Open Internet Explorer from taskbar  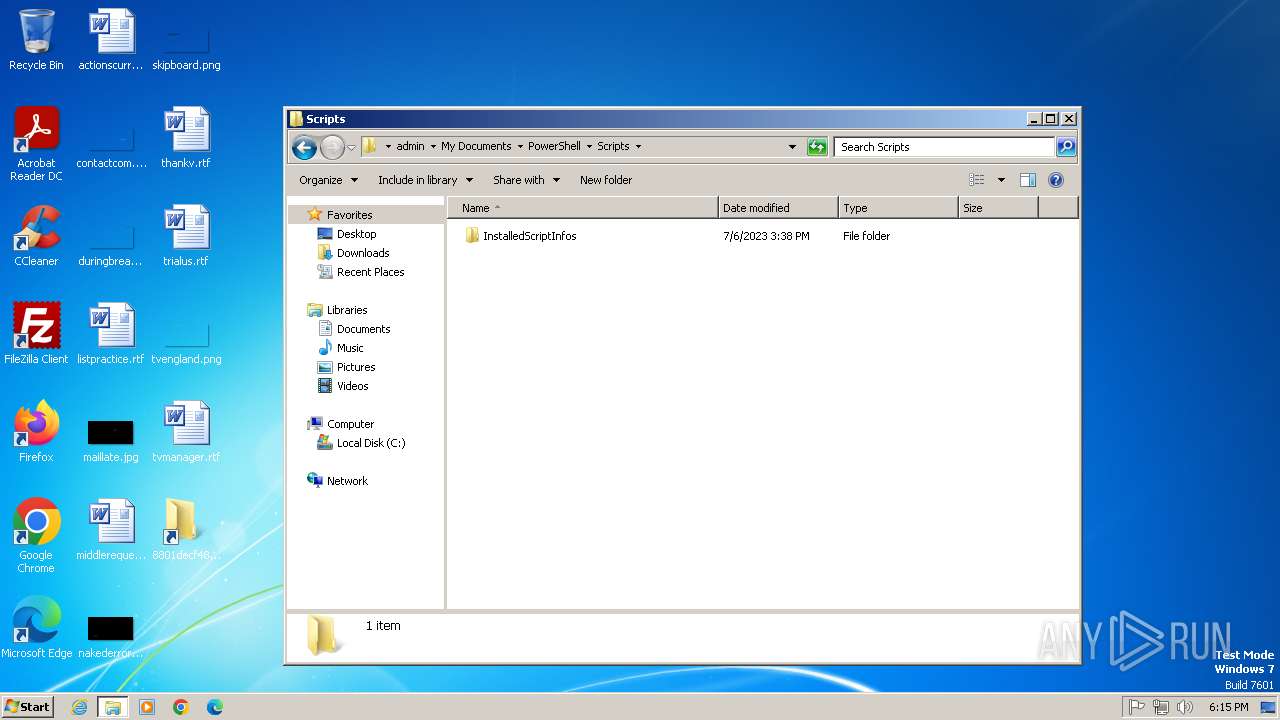click(80, 707)
